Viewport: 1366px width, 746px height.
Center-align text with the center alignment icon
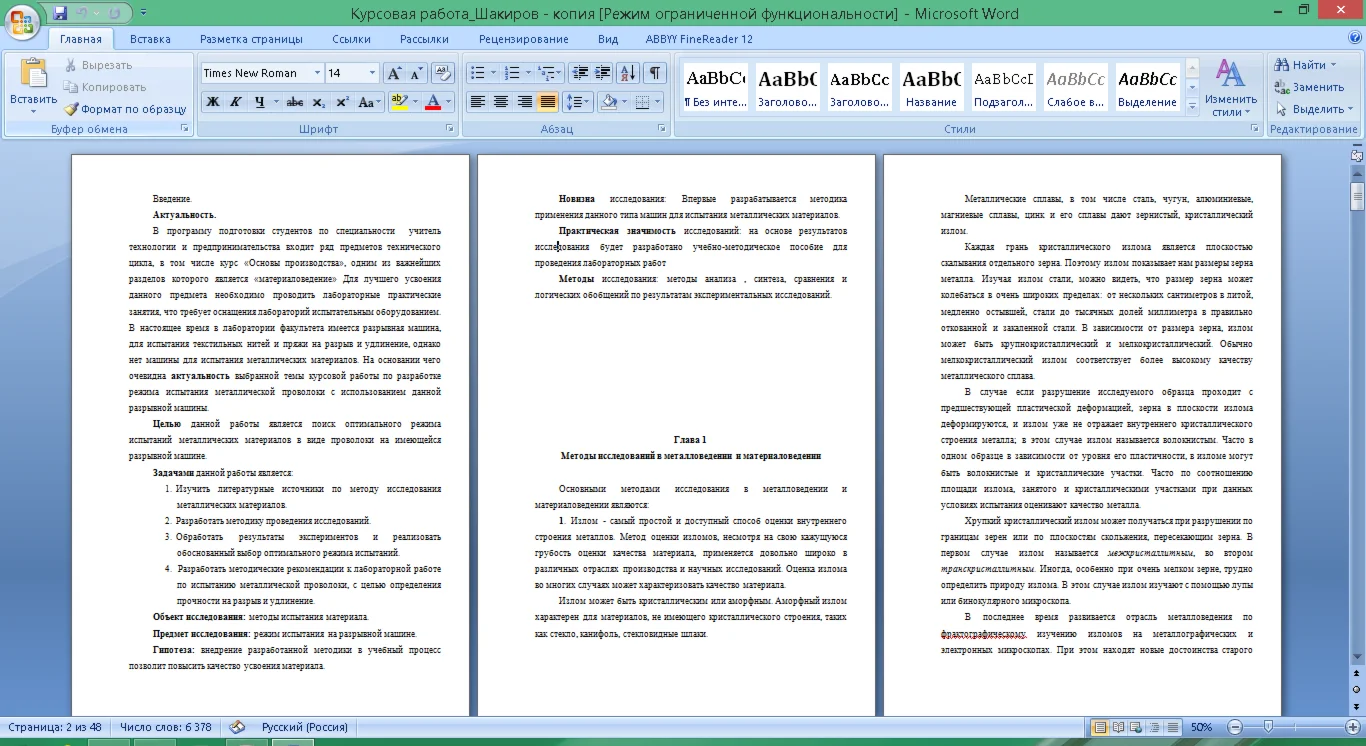click(501, 102)
